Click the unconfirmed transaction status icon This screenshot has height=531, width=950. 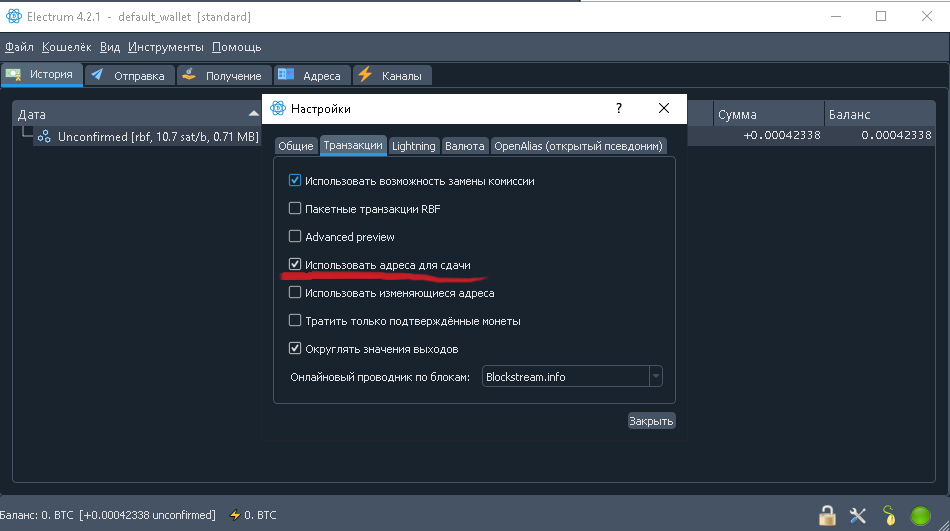[x=44, y=136]
